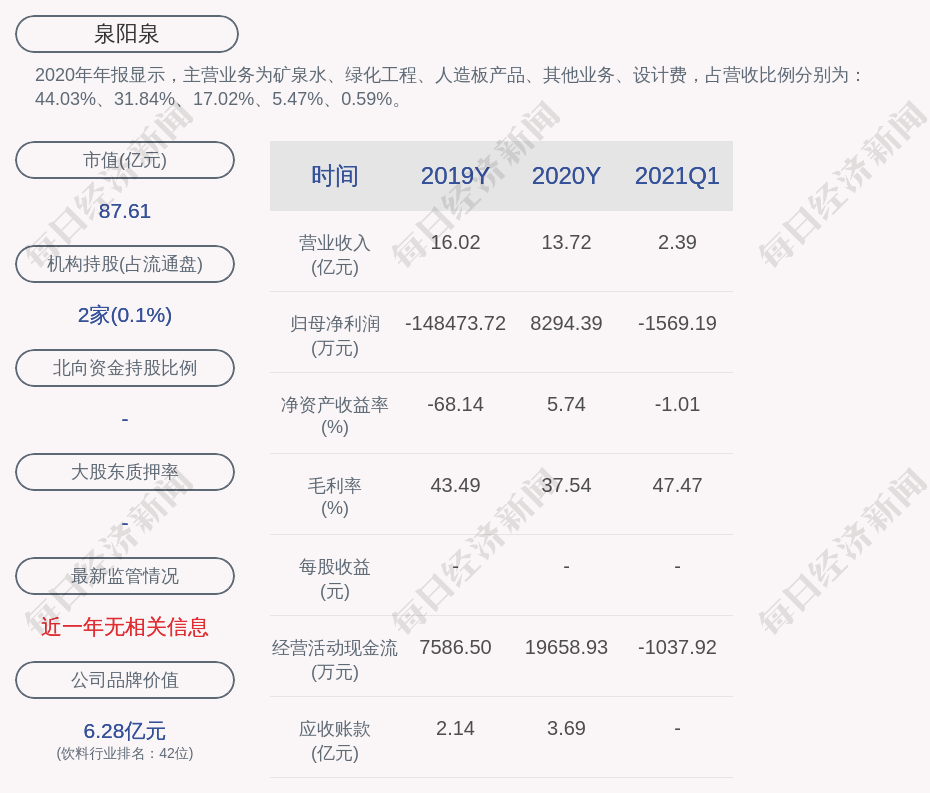Image resolution: width=930 pixels, height=793 pixels.
Task: Click the 泉阳泉 company name pill
Action: pyautogui.click(x=126, y=34)
